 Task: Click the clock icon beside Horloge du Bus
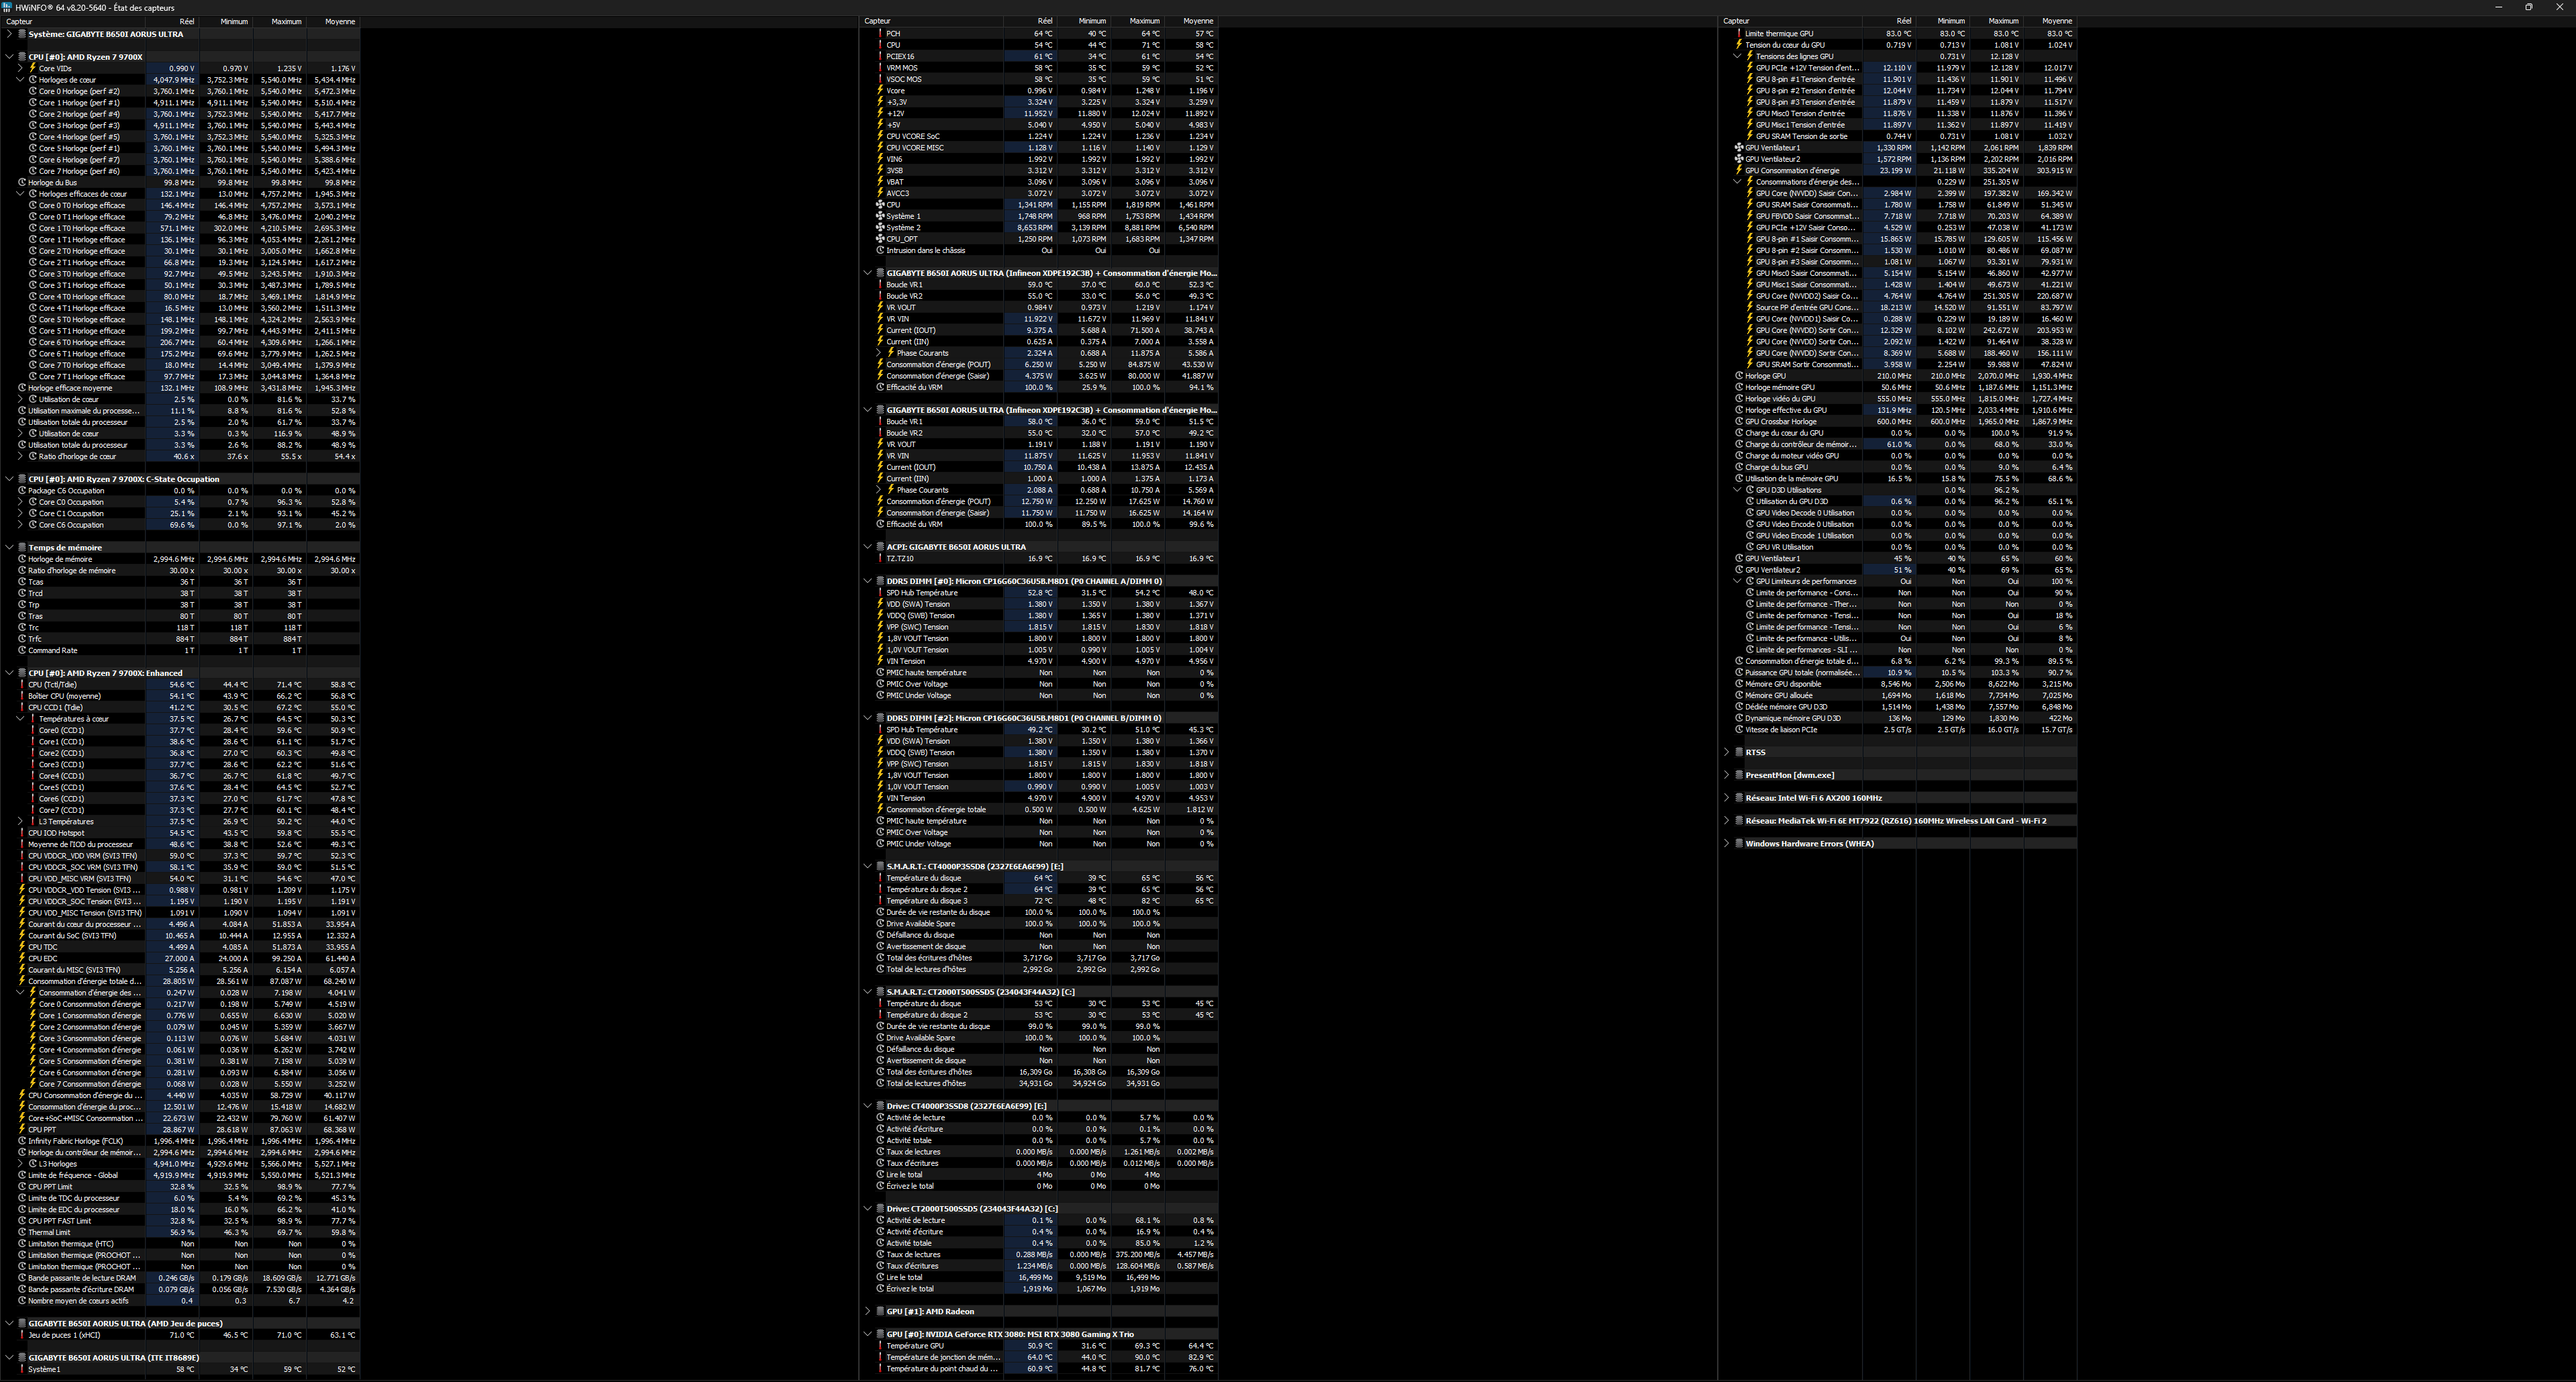click(22, 183)
